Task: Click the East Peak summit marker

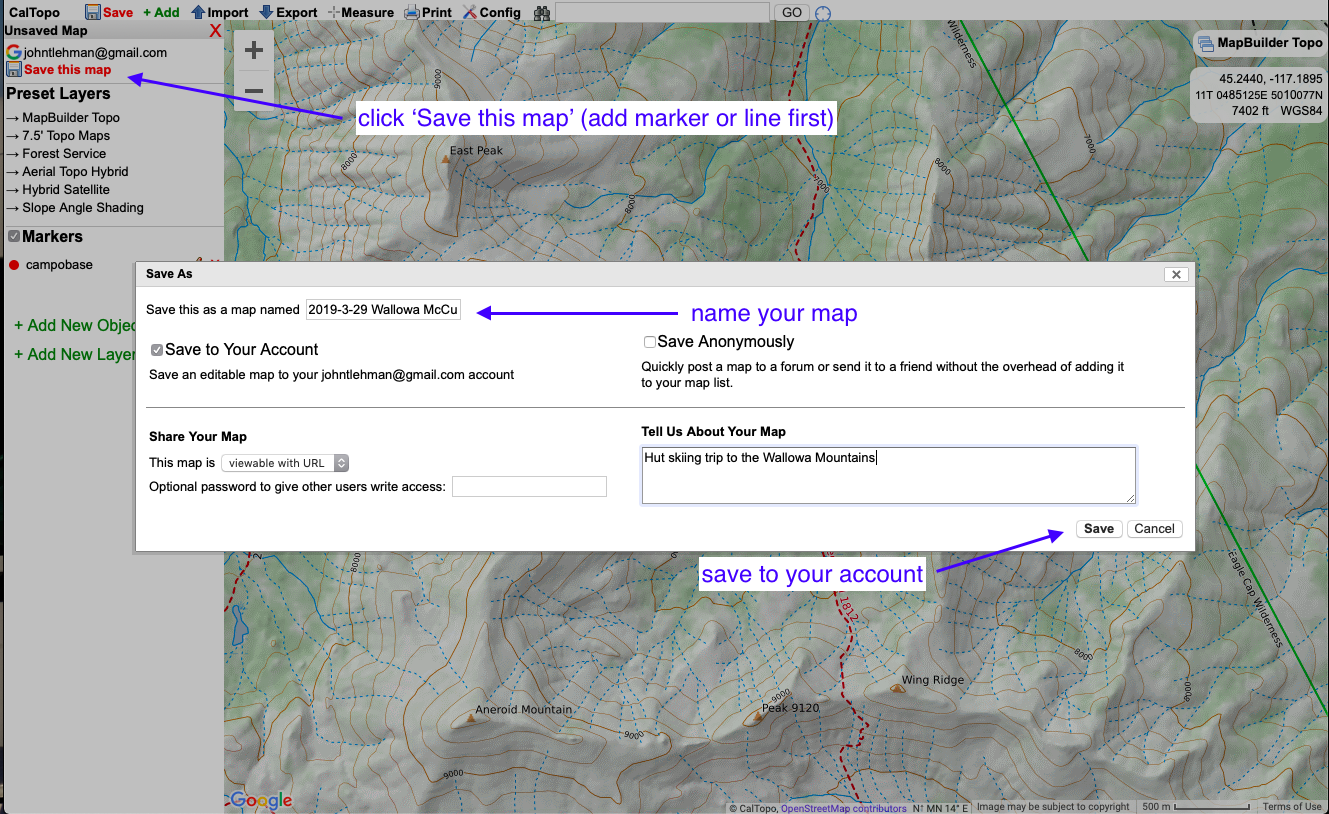Action: [446, 159]
